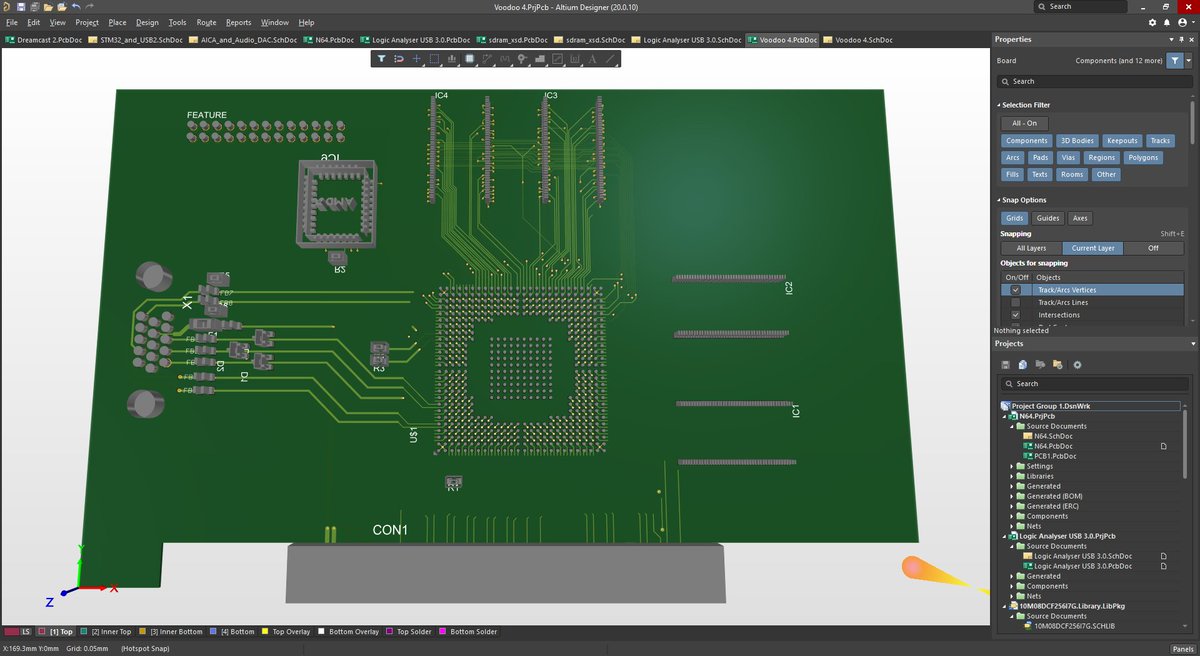Viewport: 1200px width, 656px height.
Task: Open the settings gear at top right
Action: point(1152,22)
